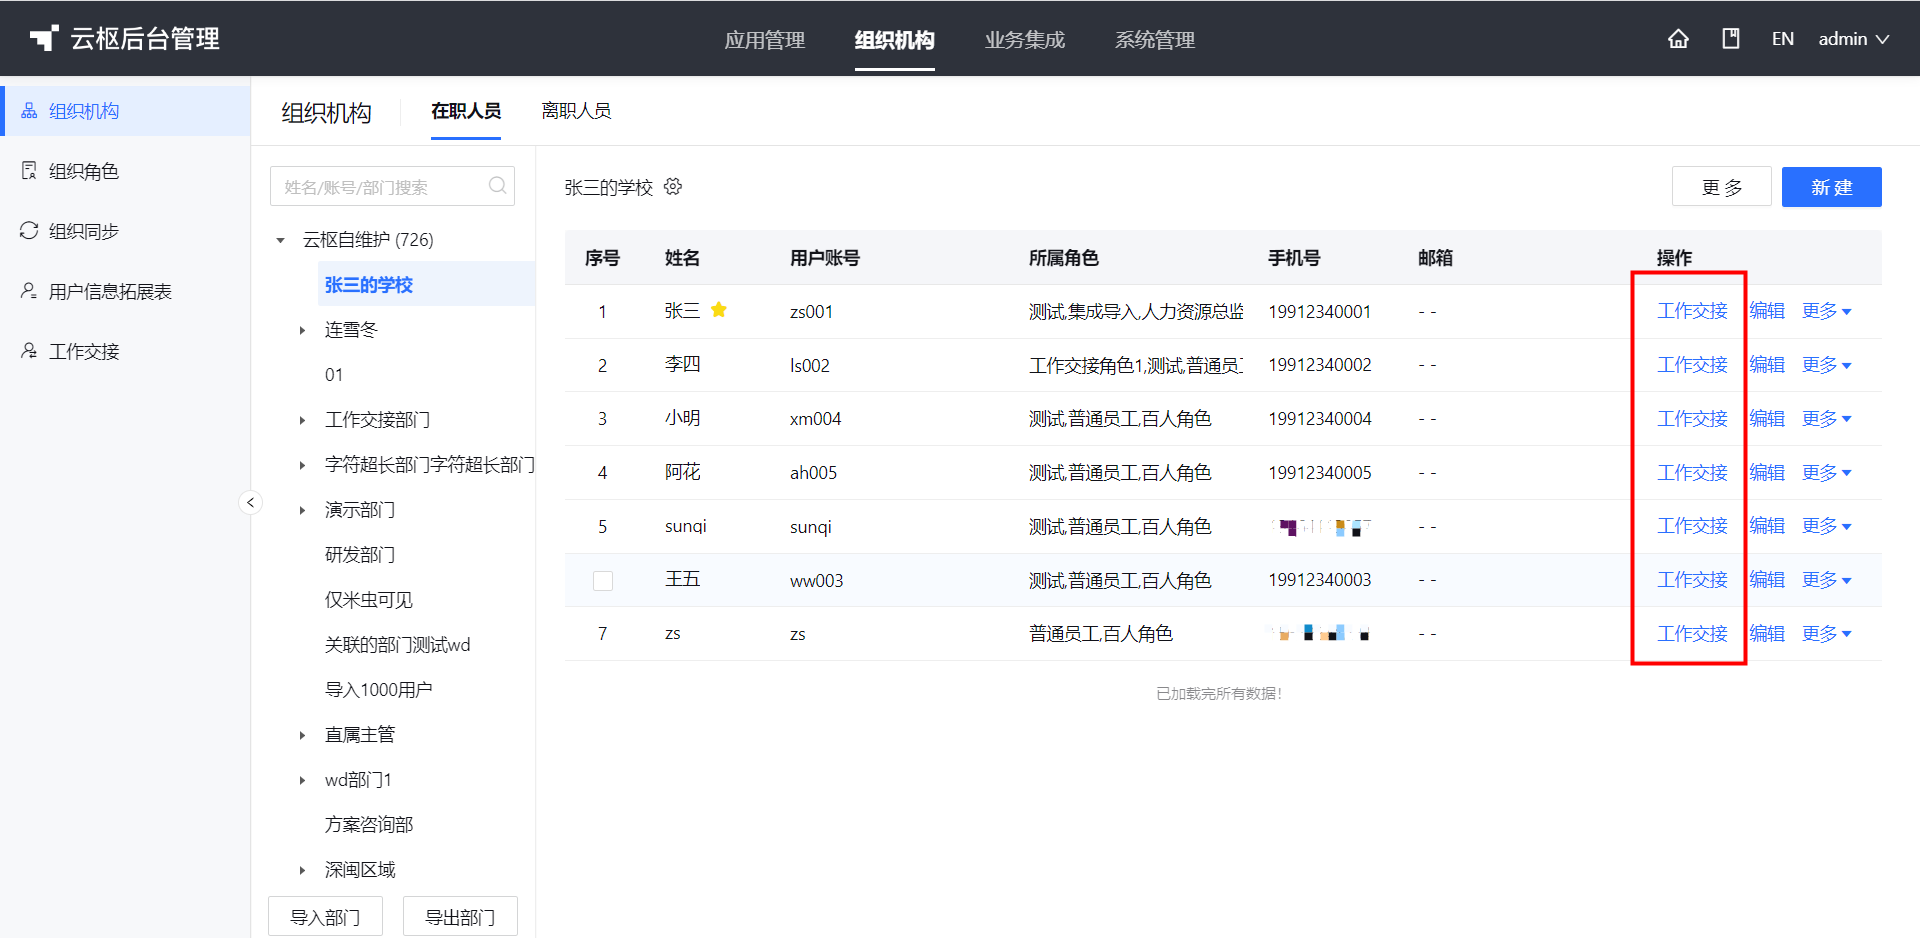Expand the wd部门1 tree node

pyautogui.click(x=302, y=780)
